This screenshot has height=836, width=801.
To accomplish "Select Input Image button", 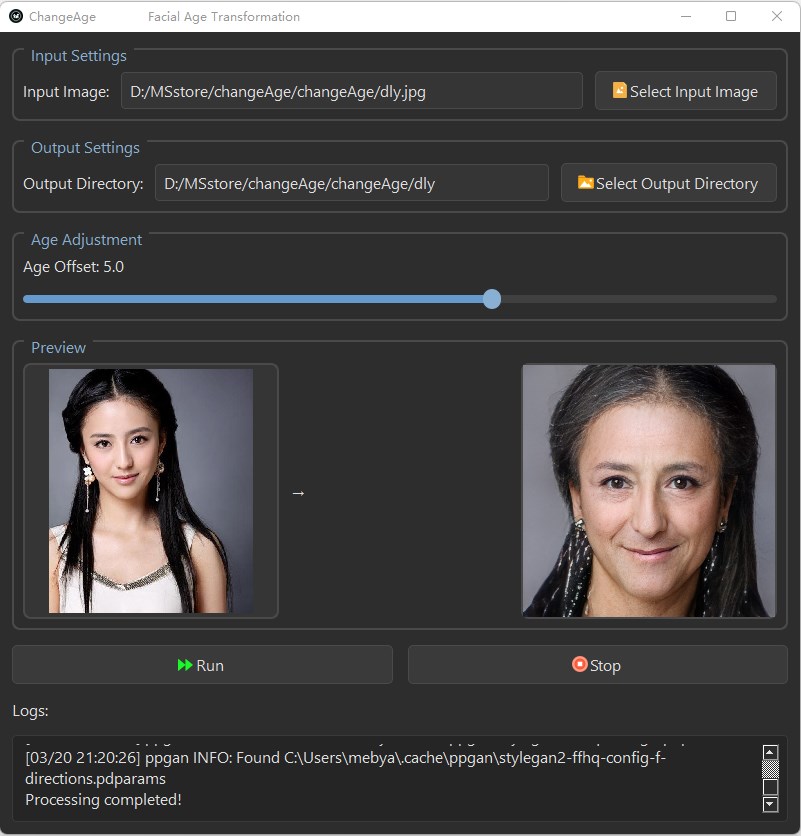I will (x=685, y=91).
